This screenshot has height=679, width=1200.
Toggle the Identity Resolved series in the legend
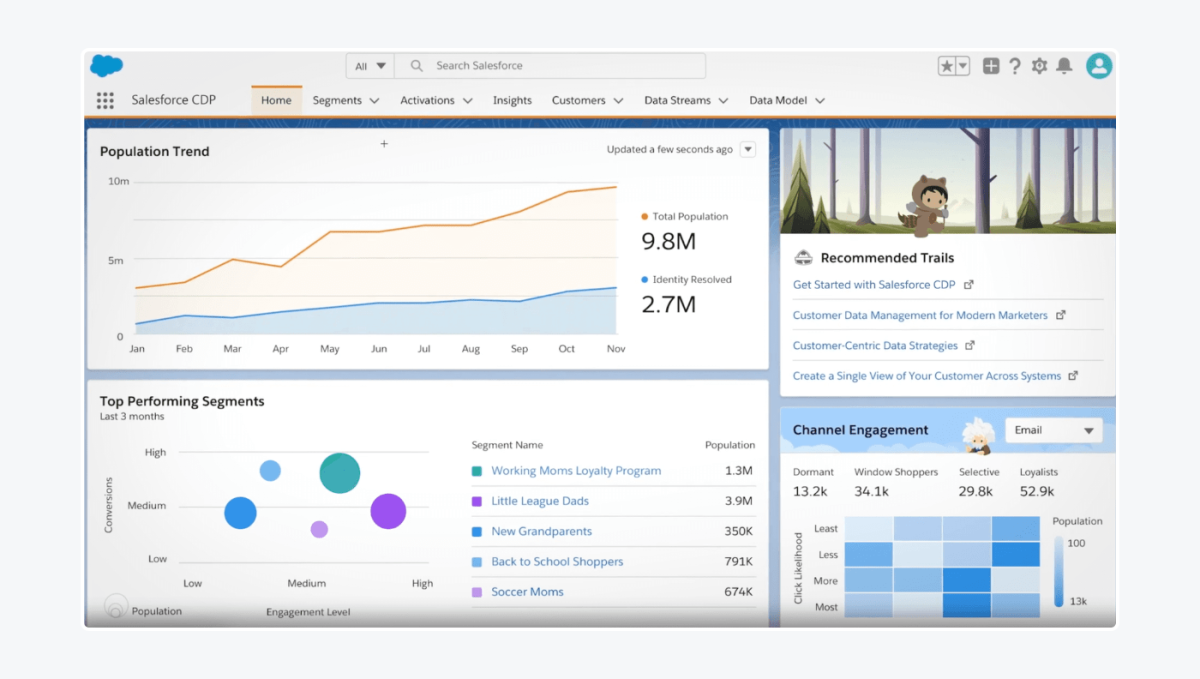coord(687,279)
